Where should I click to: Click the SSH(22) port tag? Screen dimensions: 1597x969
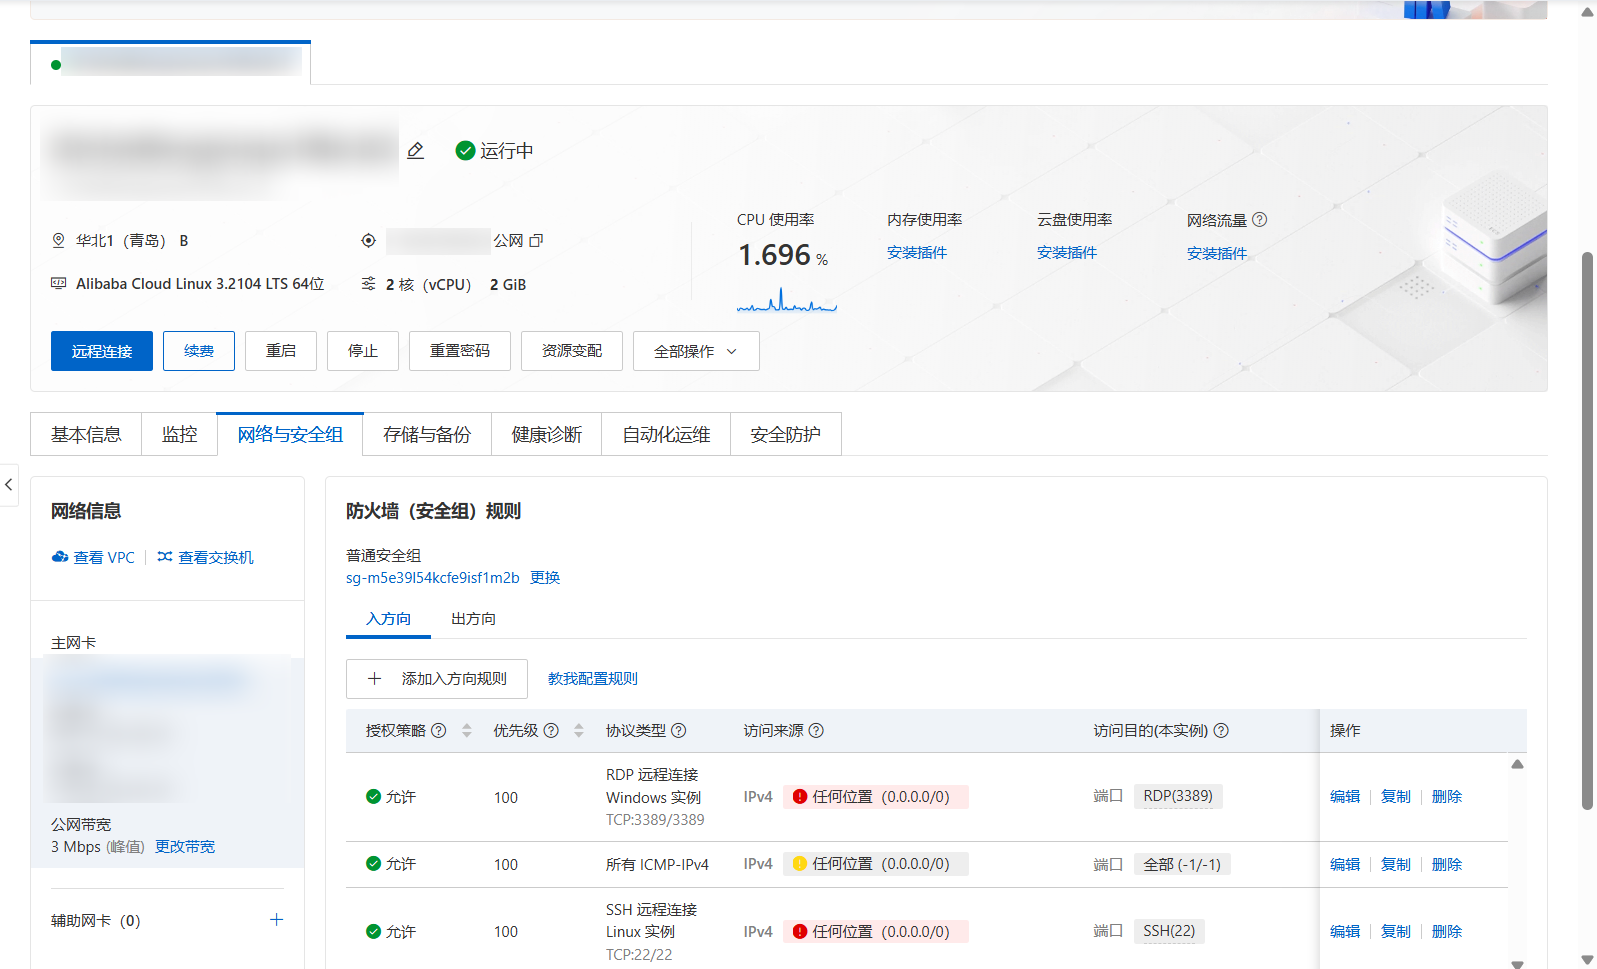click(1169, 931)
